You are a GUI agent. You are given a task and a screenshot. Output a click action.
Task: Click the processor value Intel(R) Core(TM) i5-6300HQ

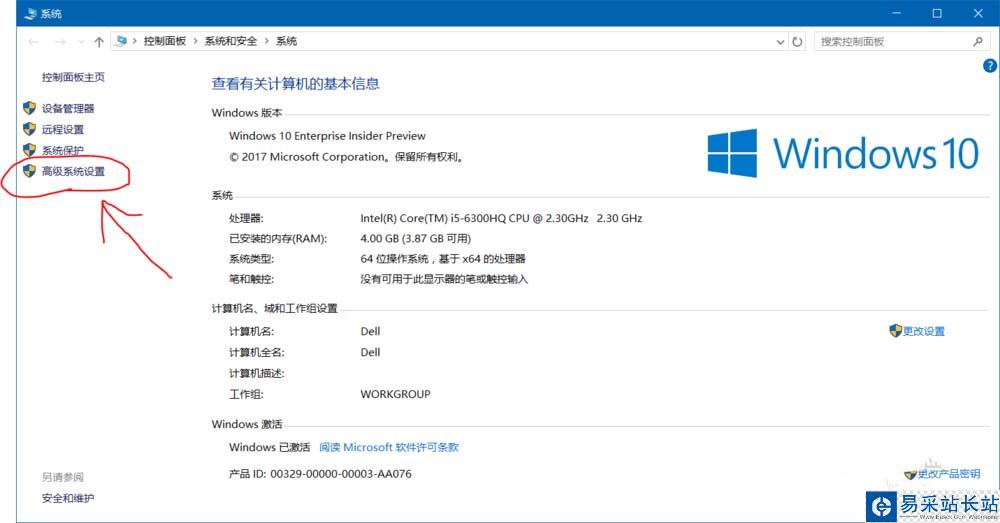tap(501, 218)
